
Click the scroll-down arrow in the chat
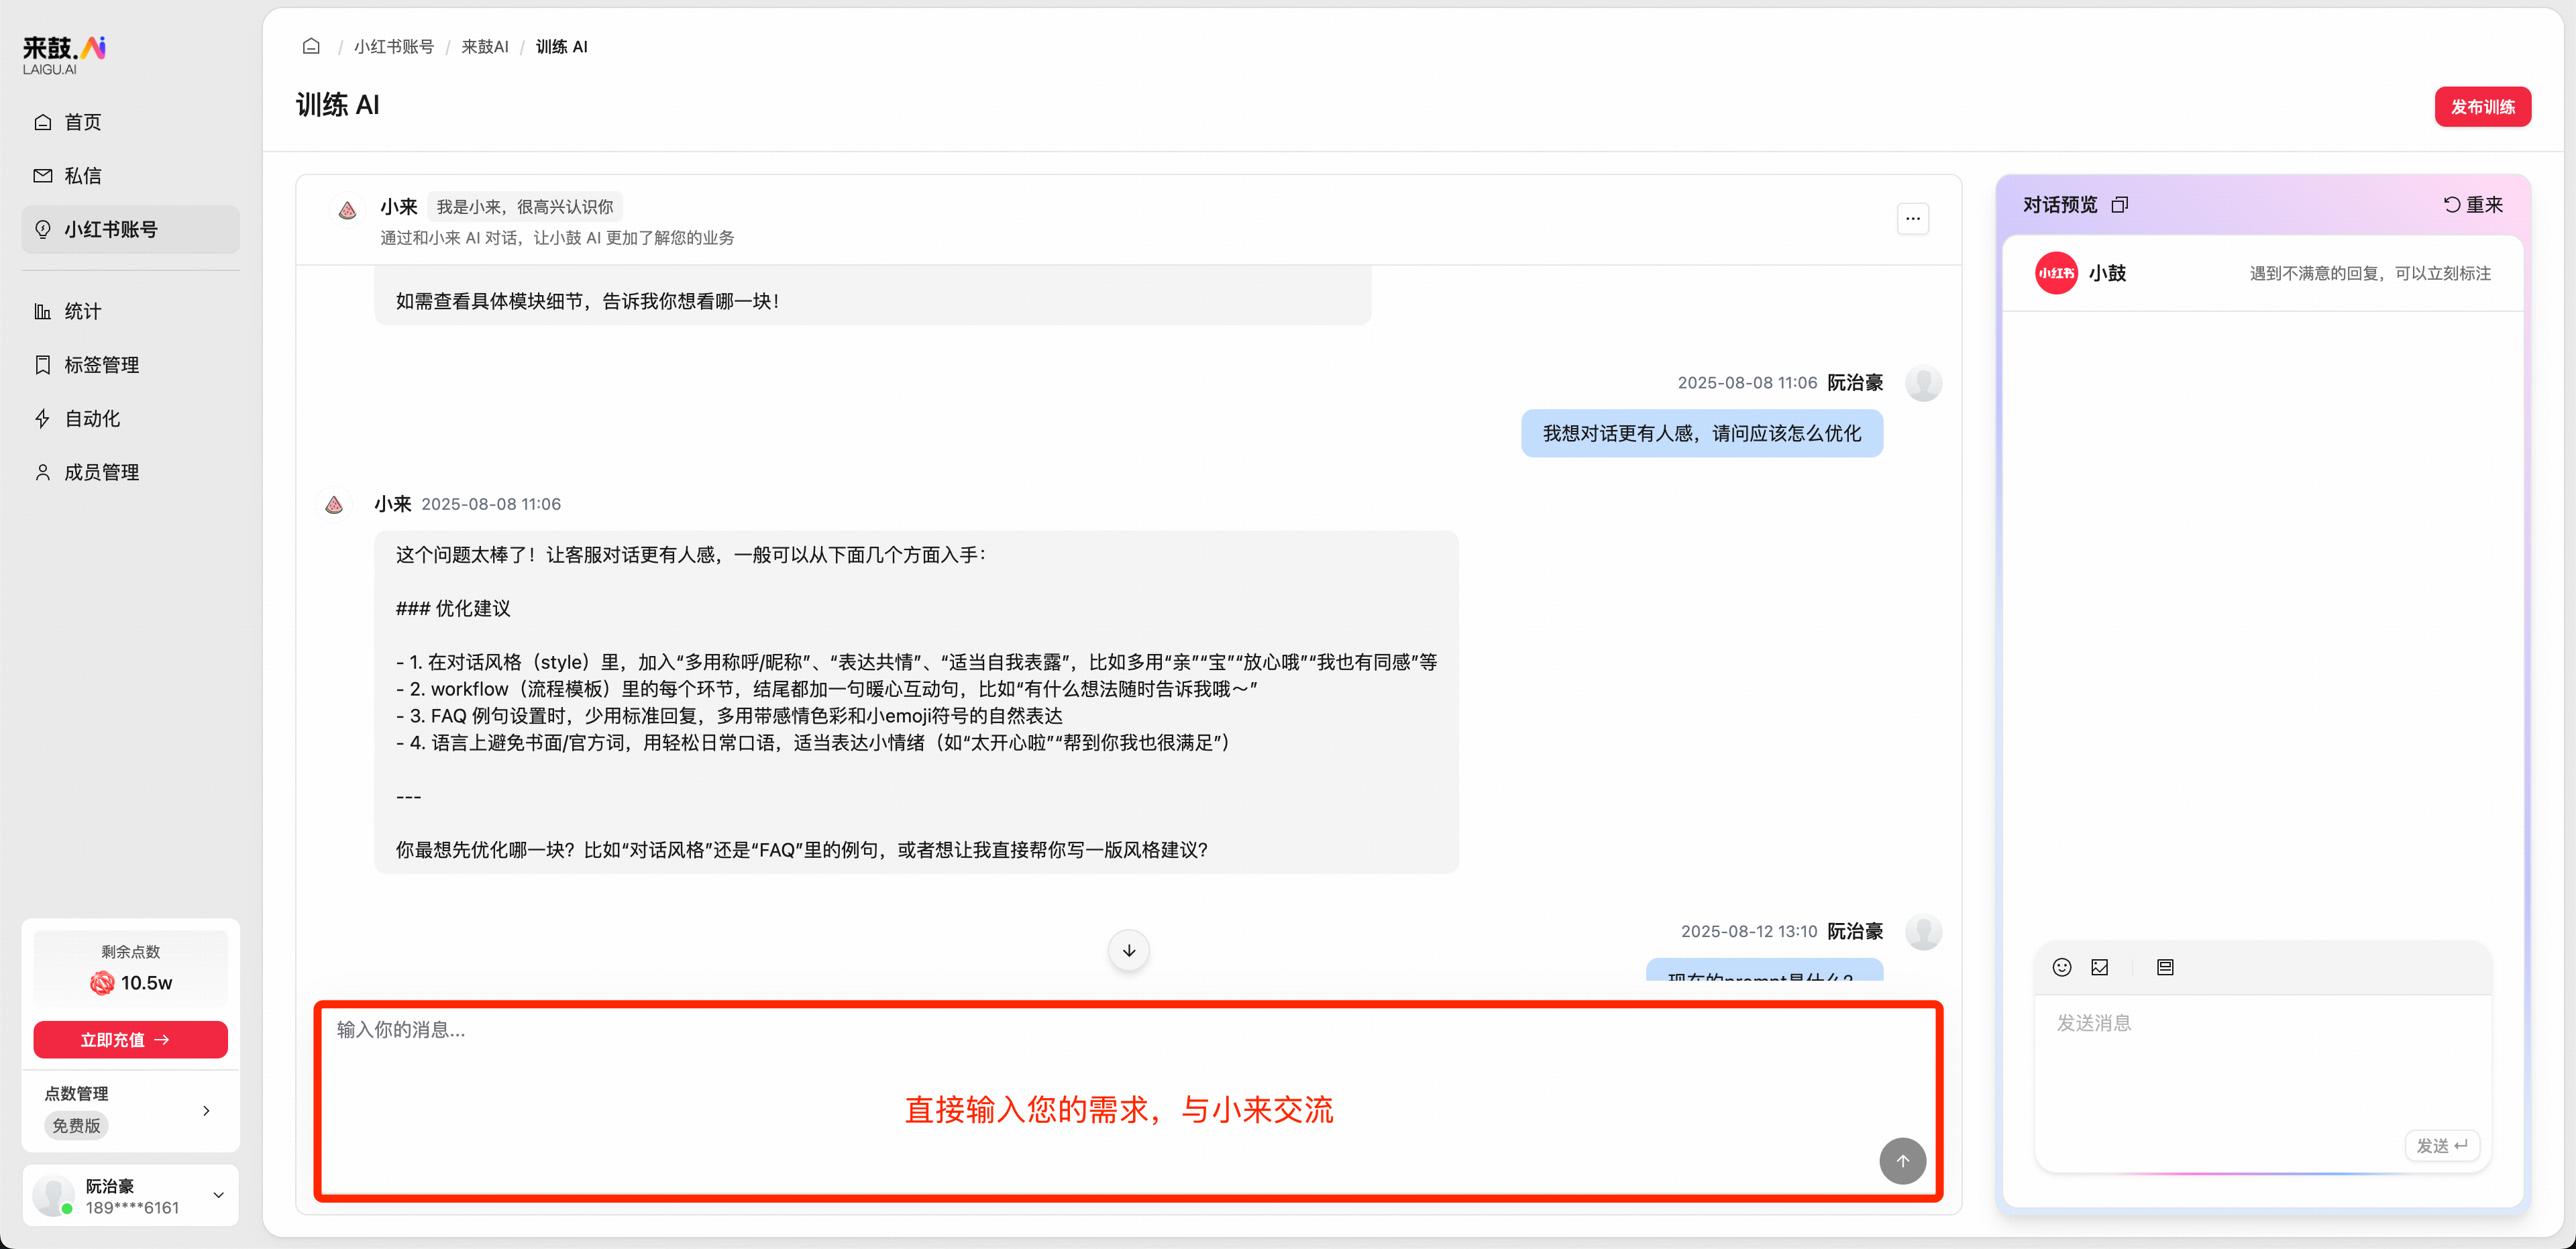point(1128,950)
